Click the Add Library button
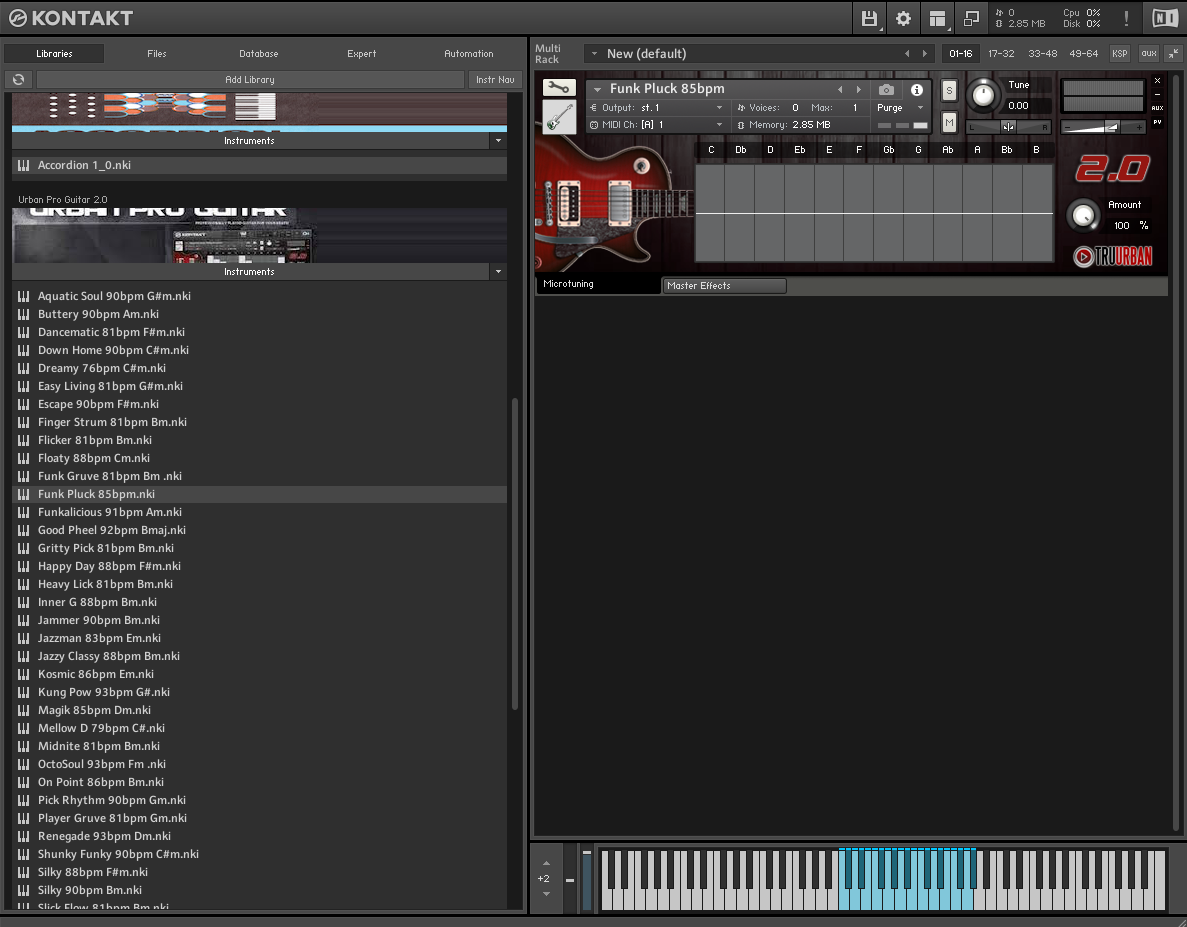This screenshot has width=1187, height=927. pos(250,79)
